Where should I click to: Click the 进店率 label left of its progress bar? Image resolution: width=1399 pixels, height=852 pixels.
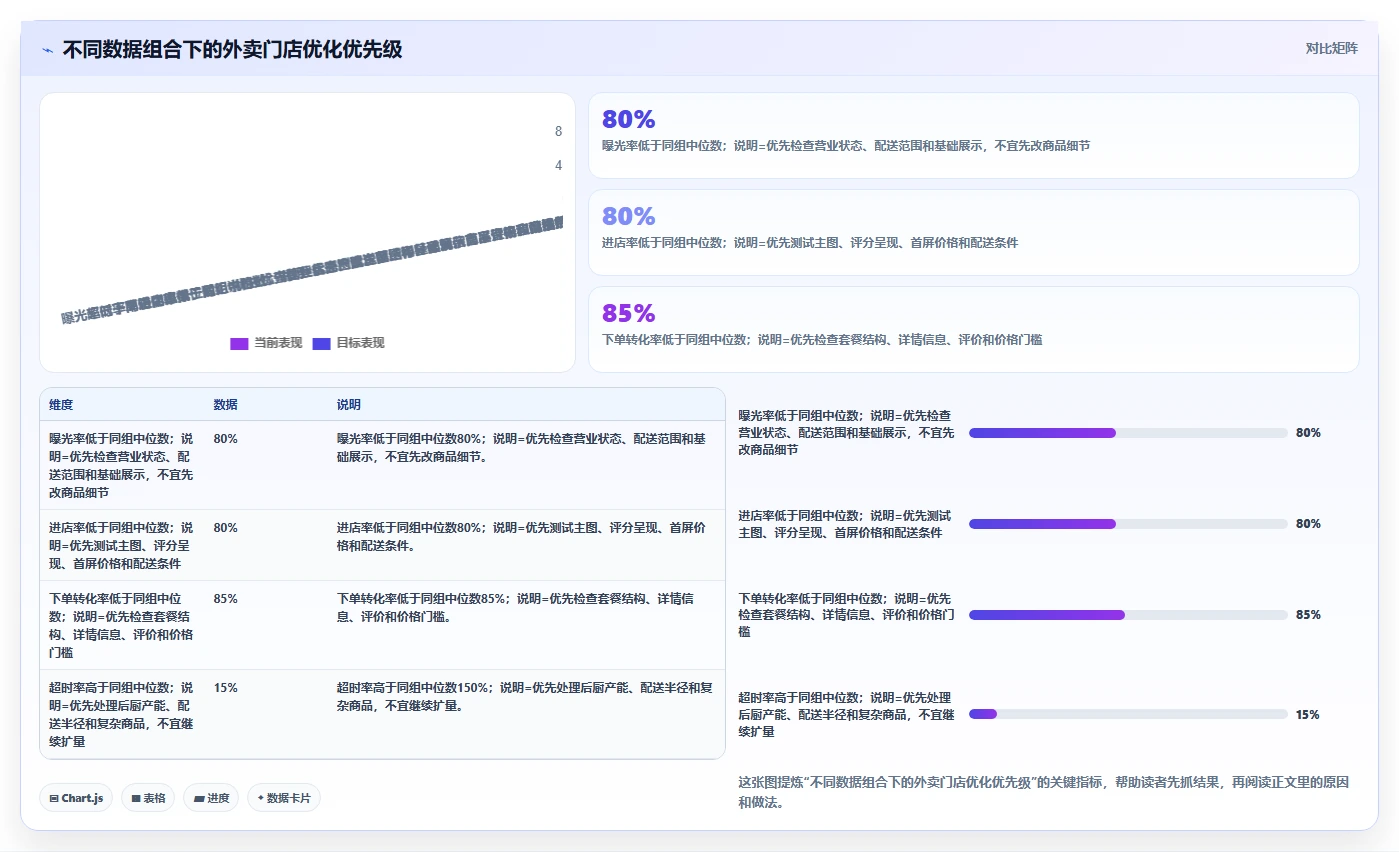point(846,524)
